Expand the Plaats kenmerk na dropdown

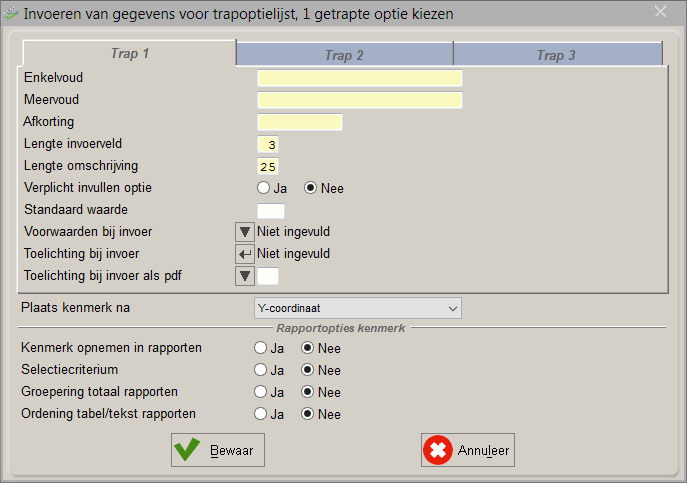(x=358, y=308)
